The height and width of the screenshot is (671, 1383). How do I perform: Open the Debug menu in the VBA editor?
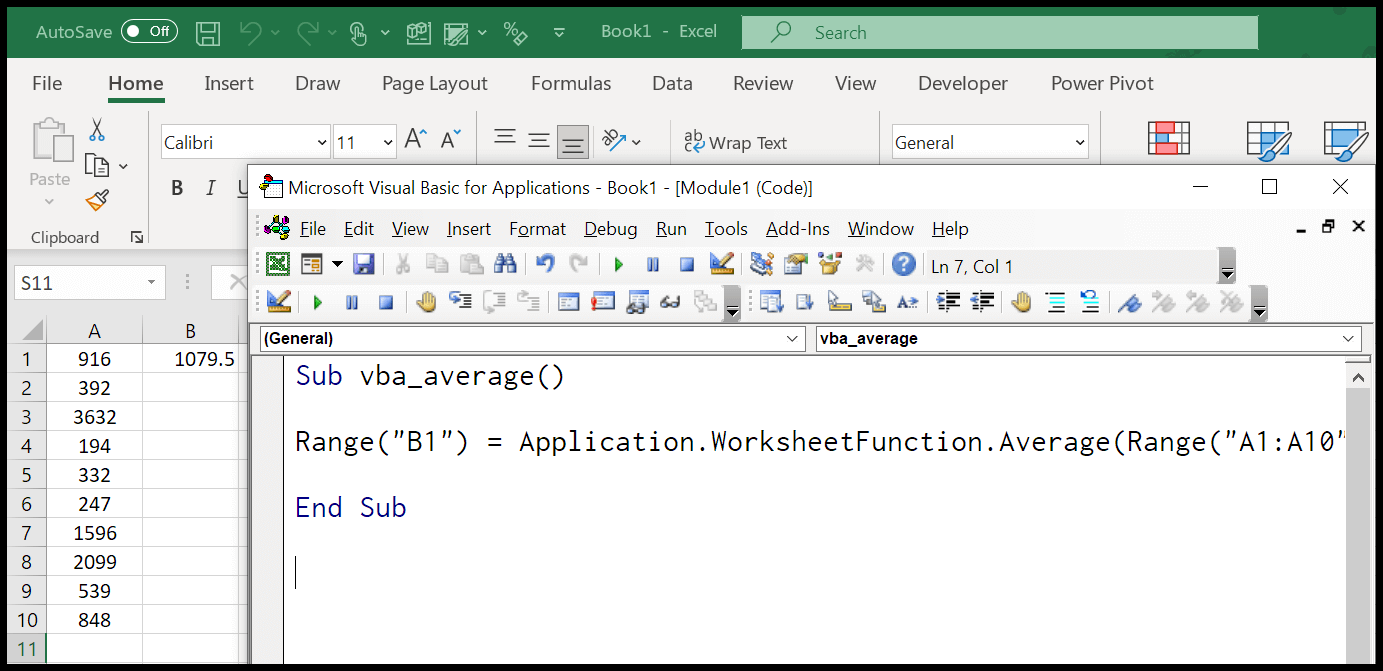pyautogui.click(x=611, y=229)
